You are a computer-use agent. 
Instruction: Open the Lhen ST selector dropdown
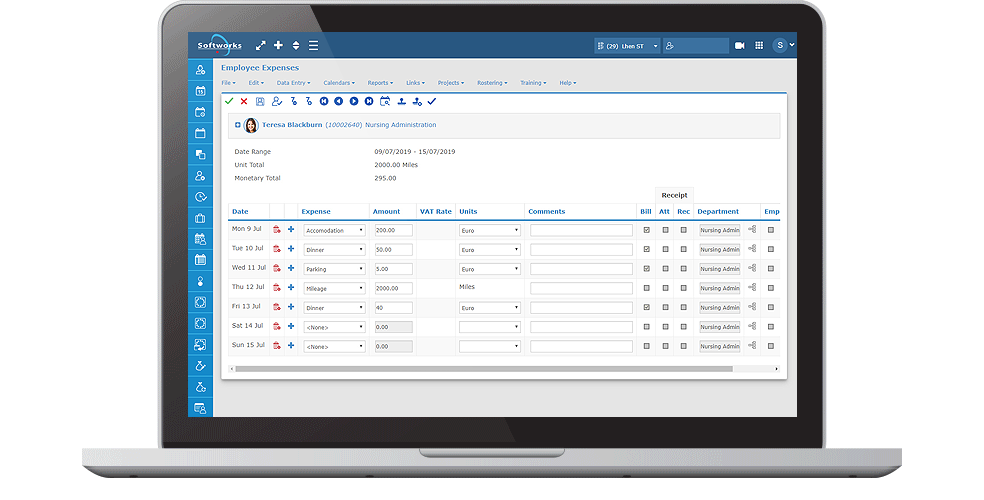click(627, 46)
